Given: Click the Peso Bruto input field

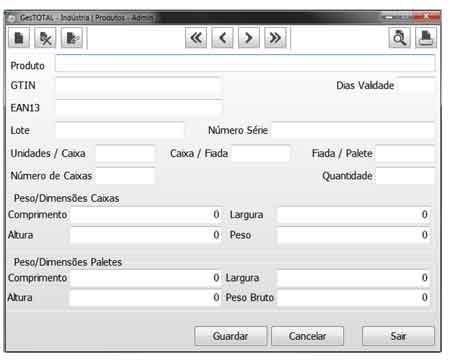Looking at the screenshot, I should [x=354, y=297].
